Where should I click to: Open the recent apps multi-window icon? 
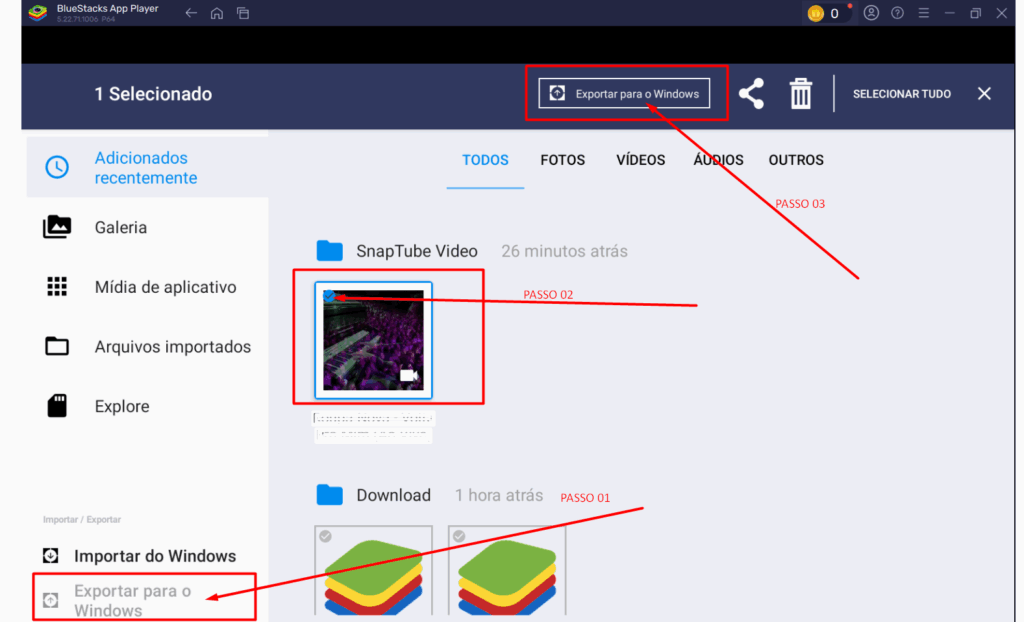click(243, 13)
